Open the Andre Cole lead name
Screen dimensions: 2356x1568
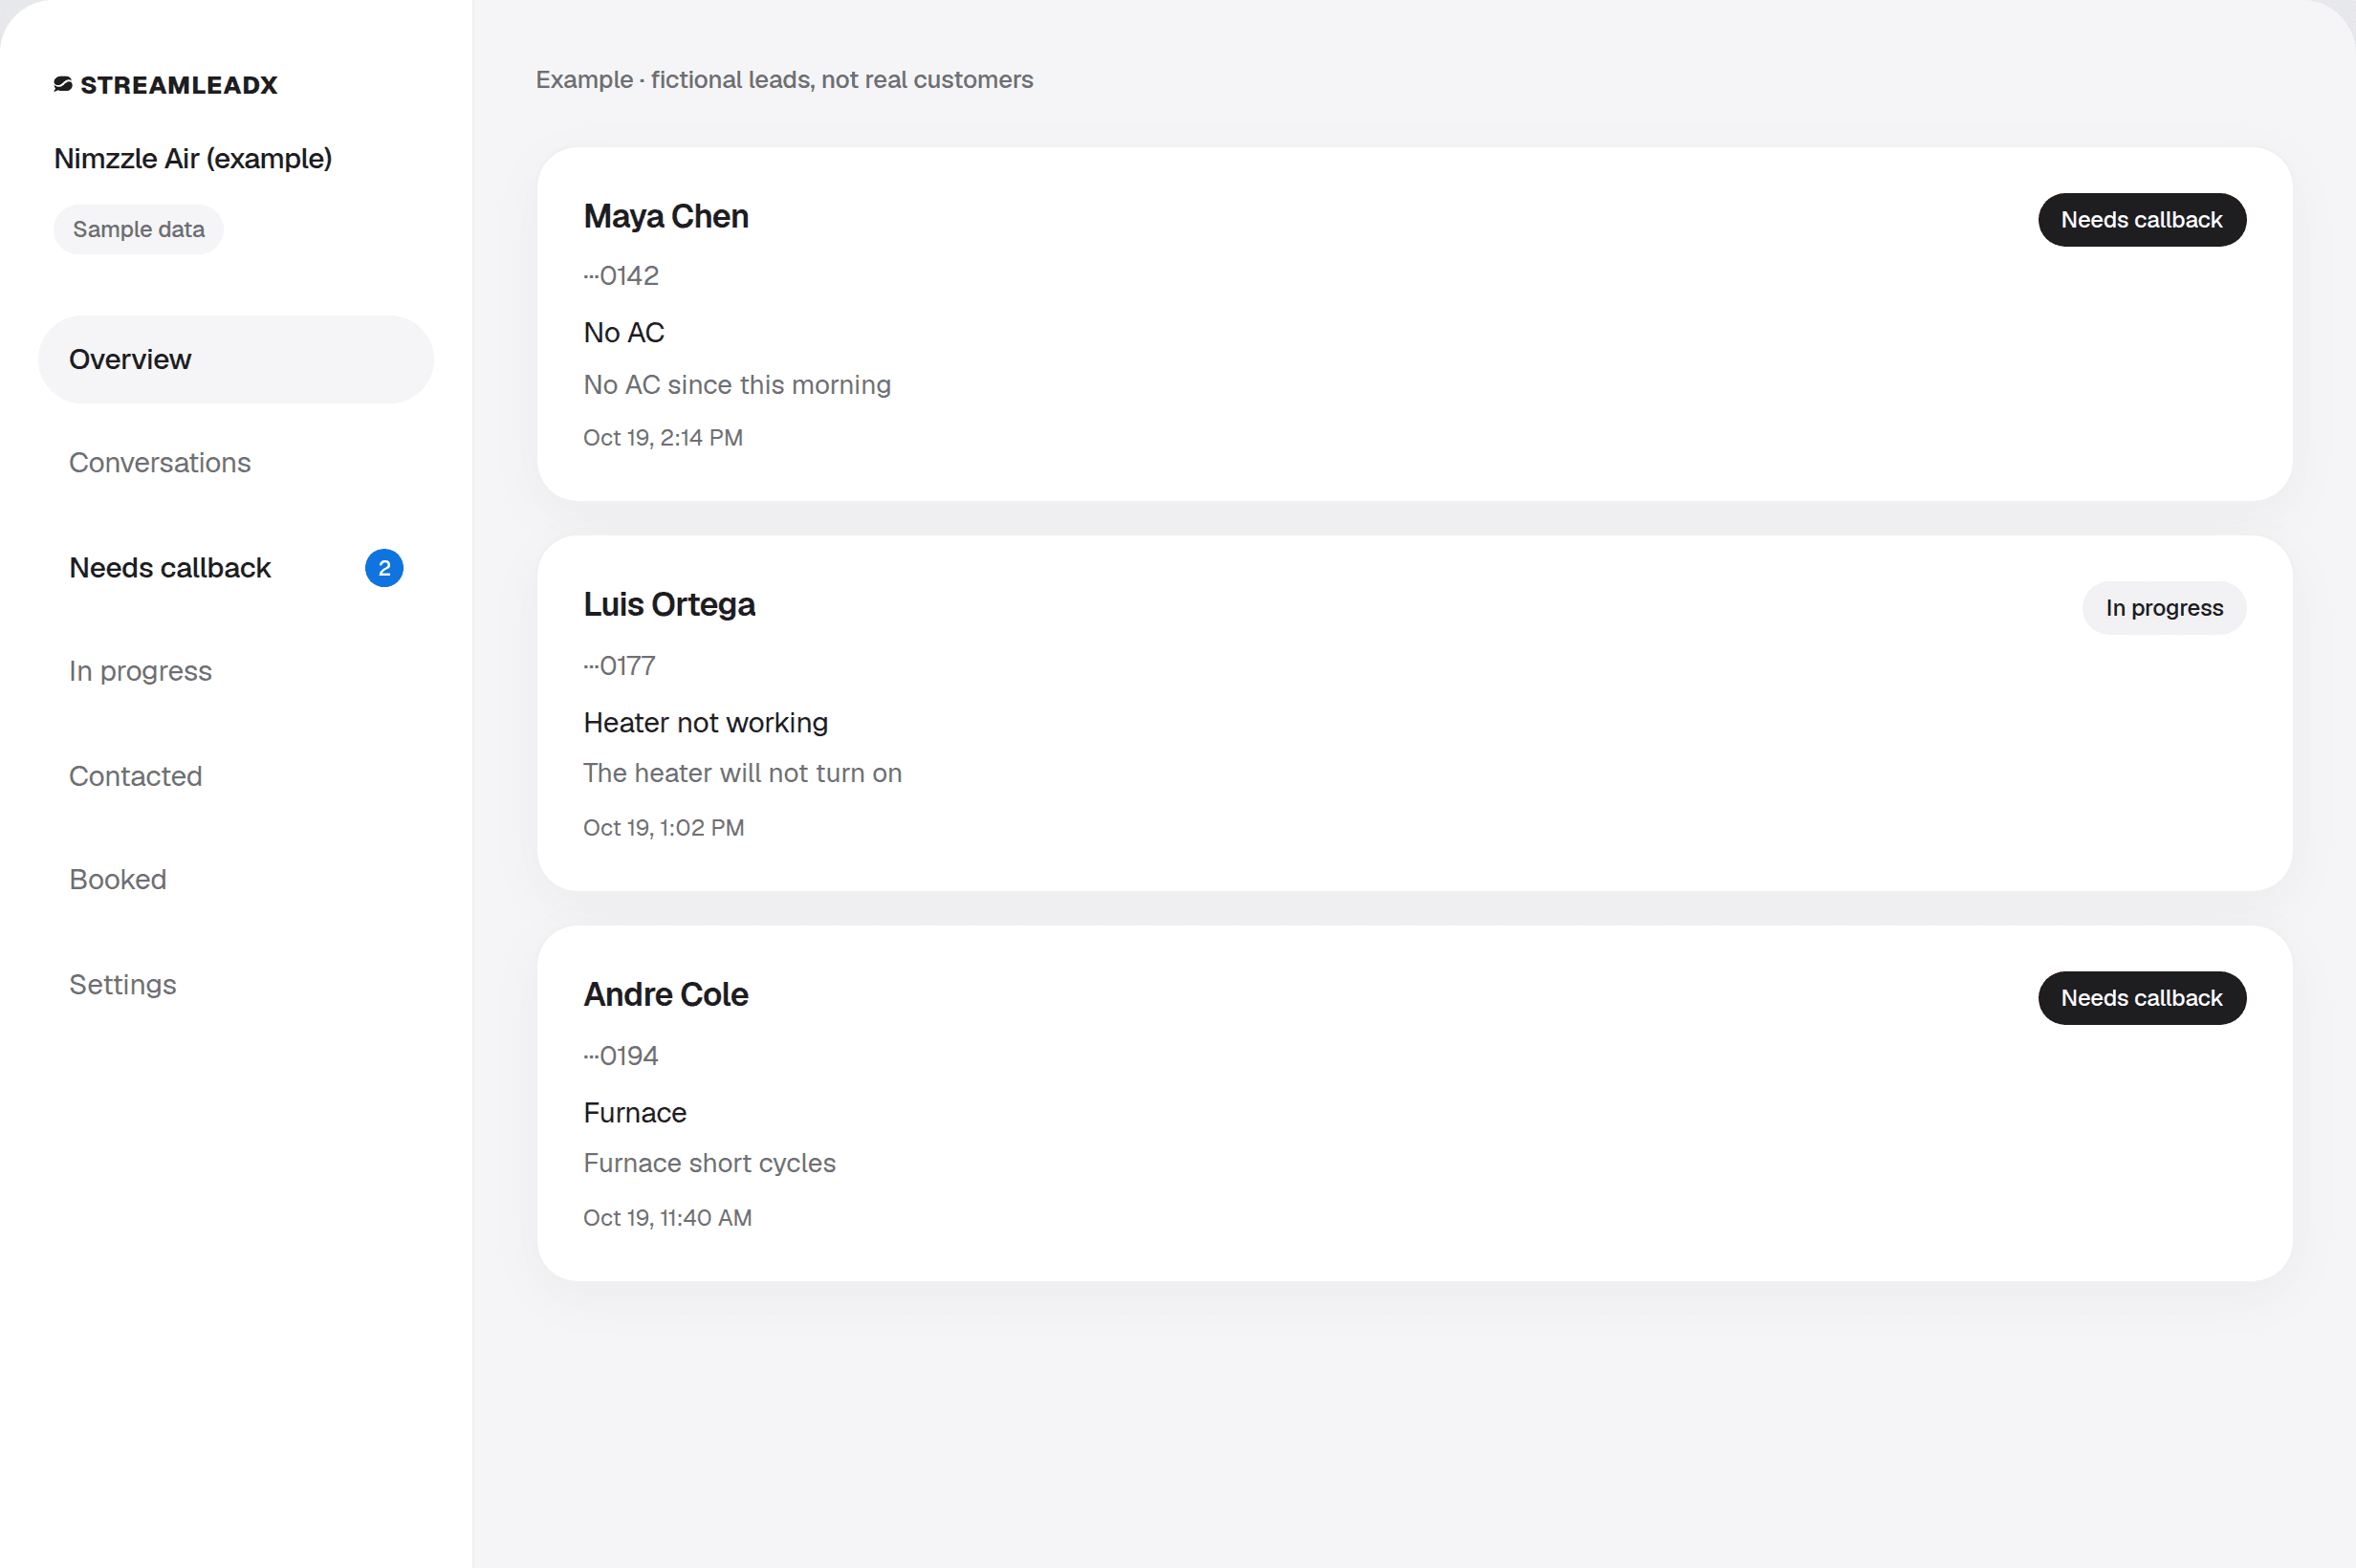[666, 995]
